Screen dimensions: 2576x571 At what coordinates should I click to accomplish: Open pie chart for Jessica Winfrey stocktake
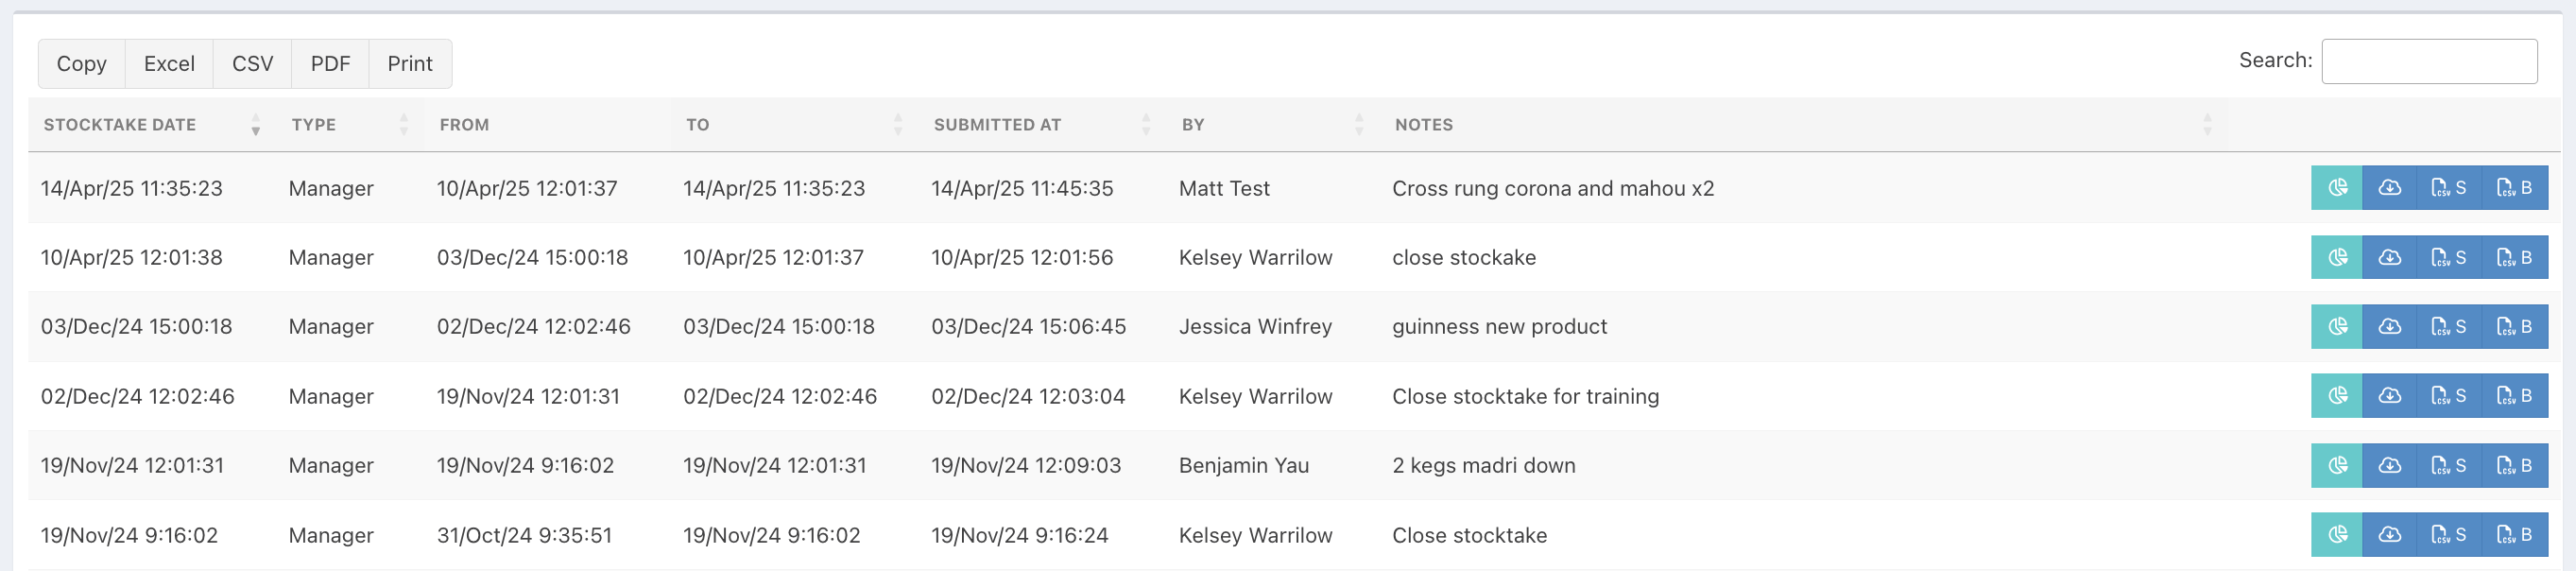coord(2337,327)
